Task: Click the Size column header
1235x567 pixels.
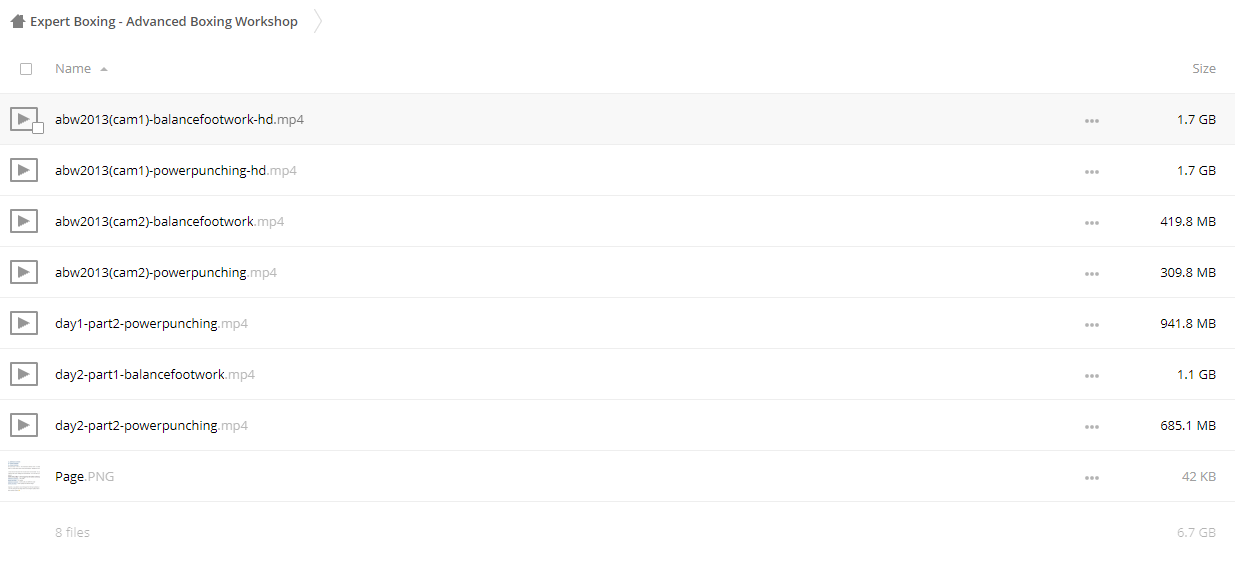Action: point(1204,69)
